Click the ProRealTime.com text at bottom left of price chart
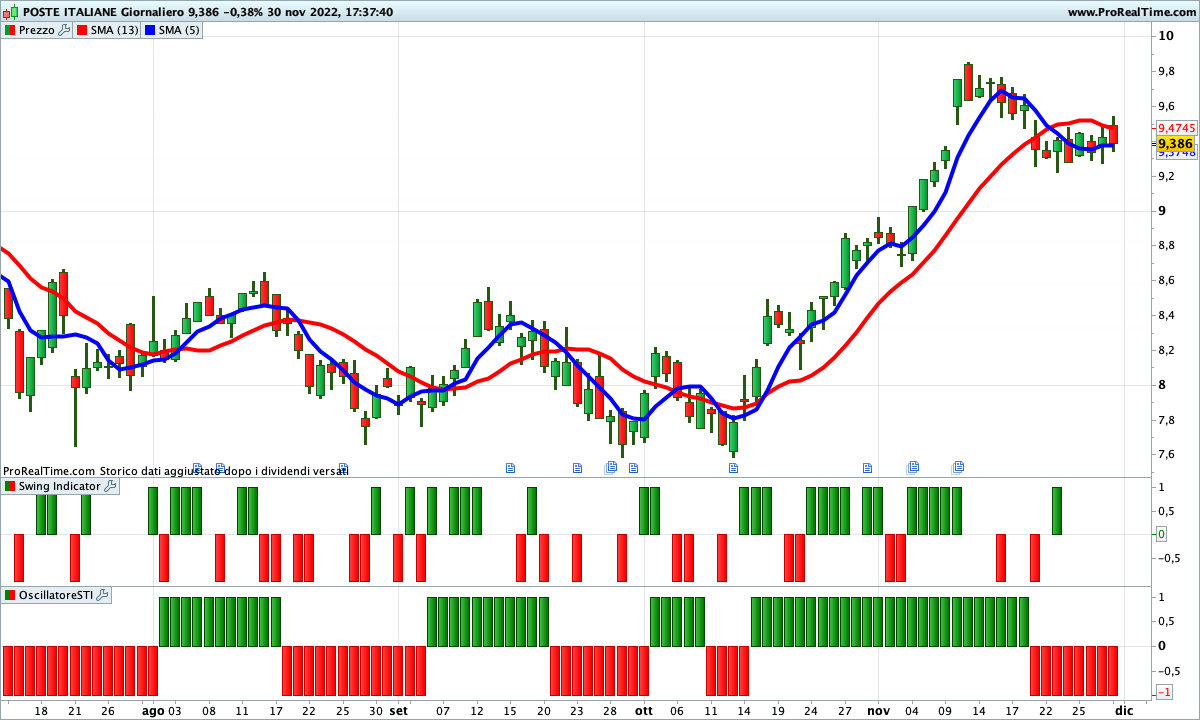This screenshot has width=1200, height=720. (x=48, y=470)
